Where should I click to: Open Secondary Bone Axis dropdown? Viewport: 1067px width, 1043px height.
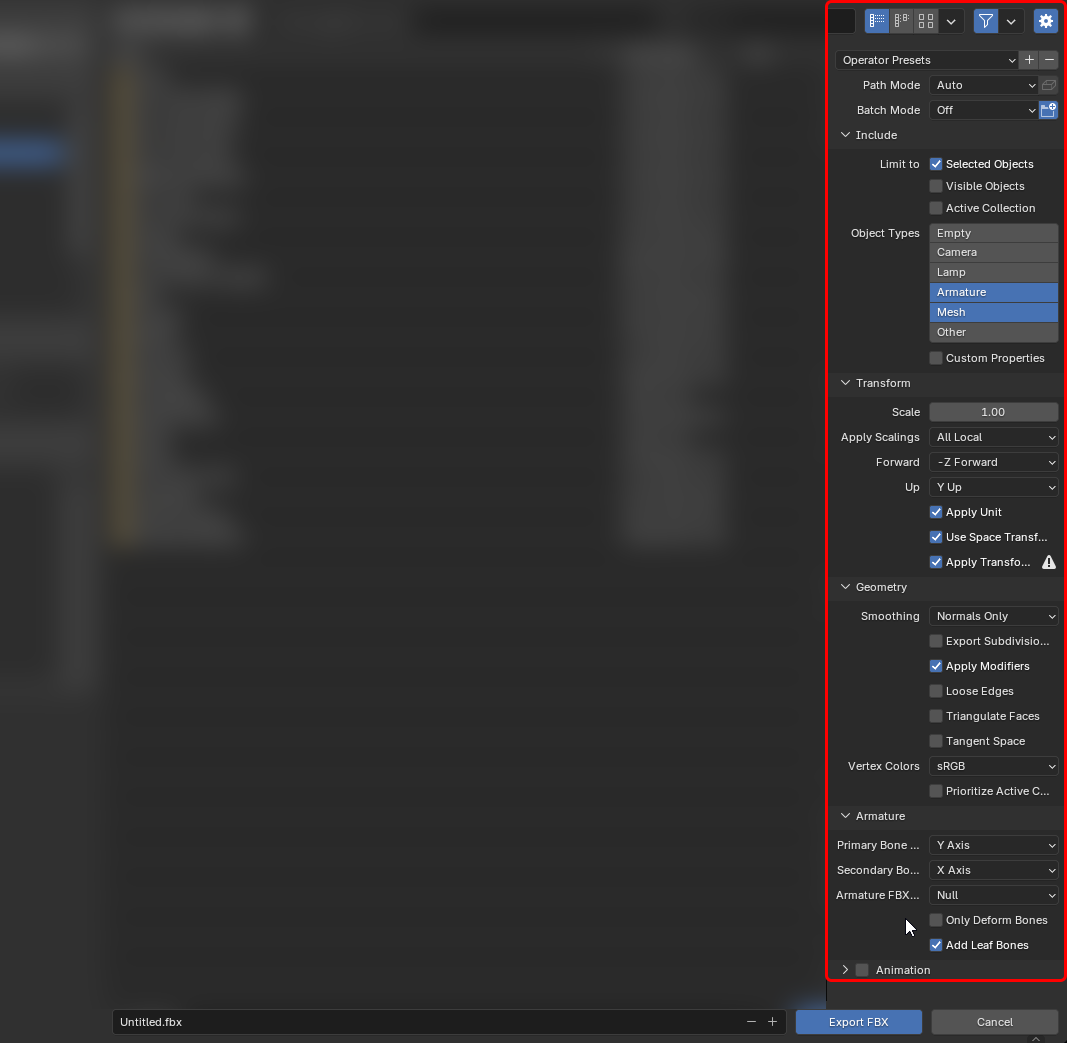pos(994,870)
